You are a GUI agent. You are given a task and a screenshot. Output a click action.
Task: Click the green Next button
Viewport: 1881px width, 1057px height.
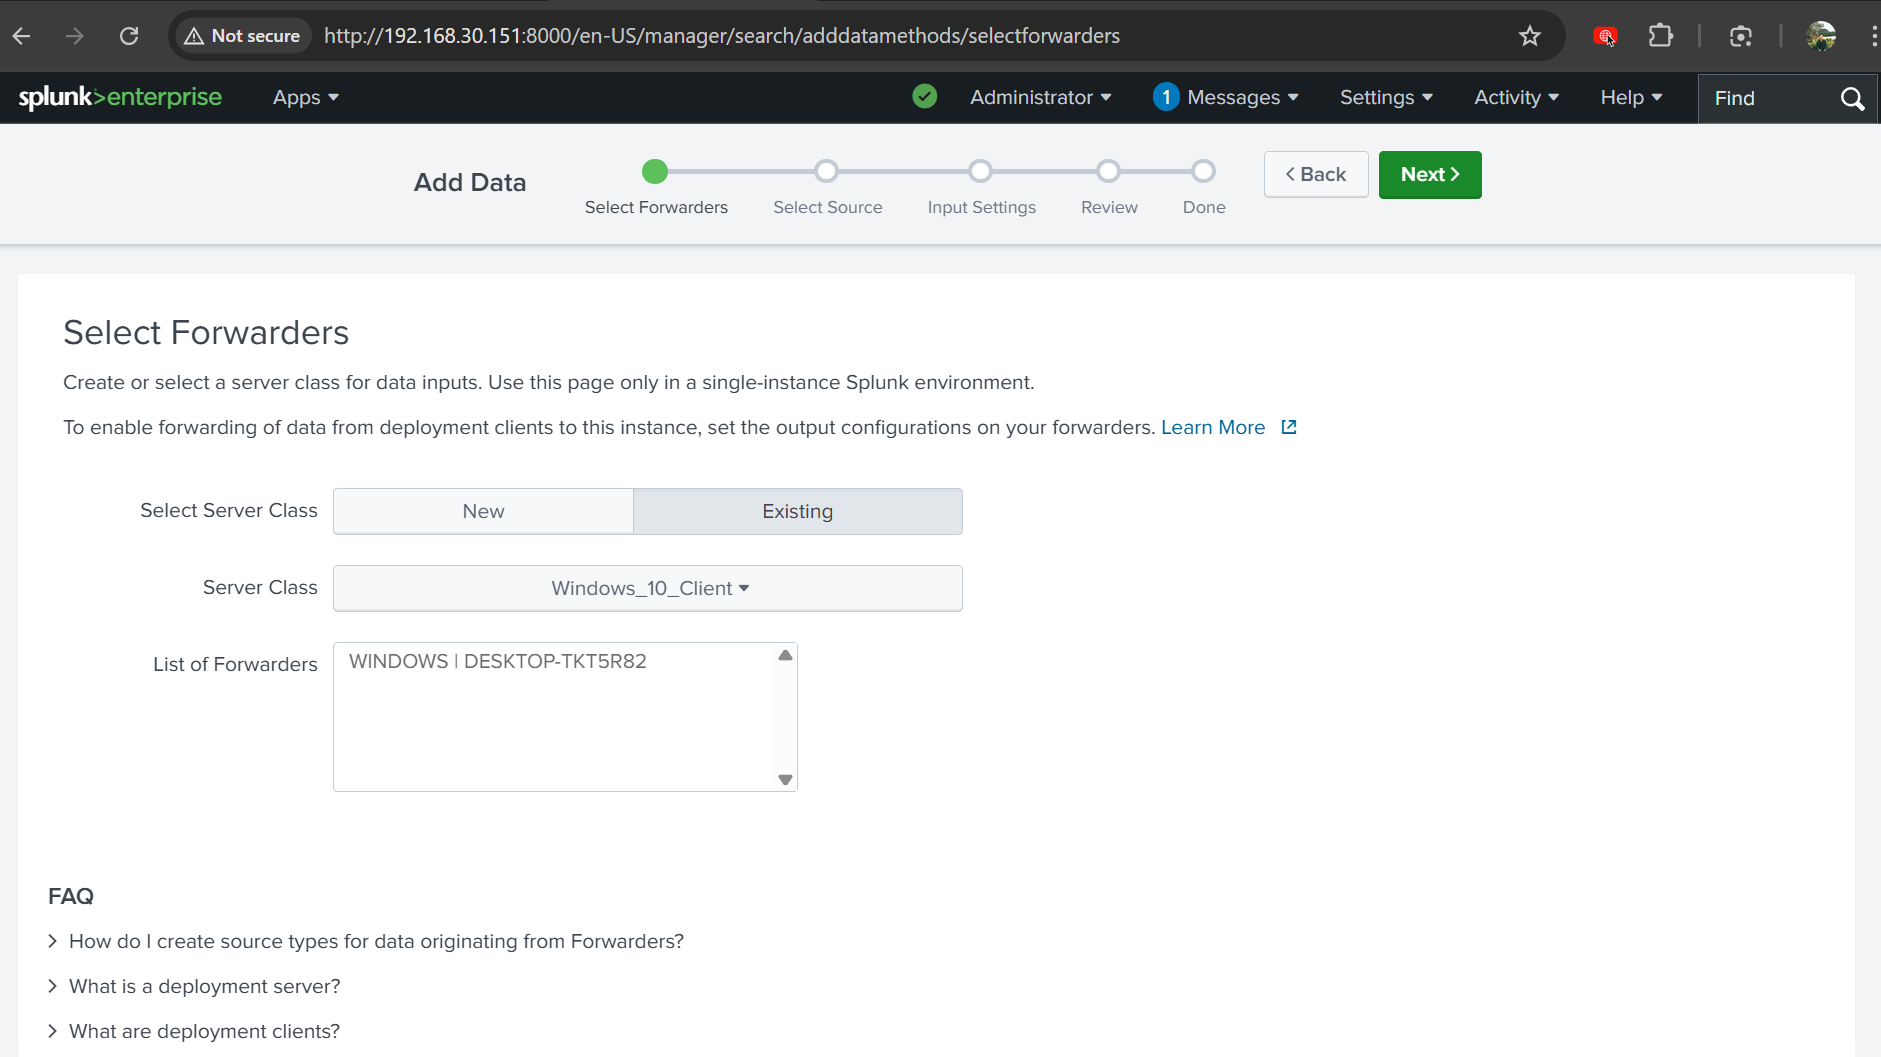coord(1429,174)
